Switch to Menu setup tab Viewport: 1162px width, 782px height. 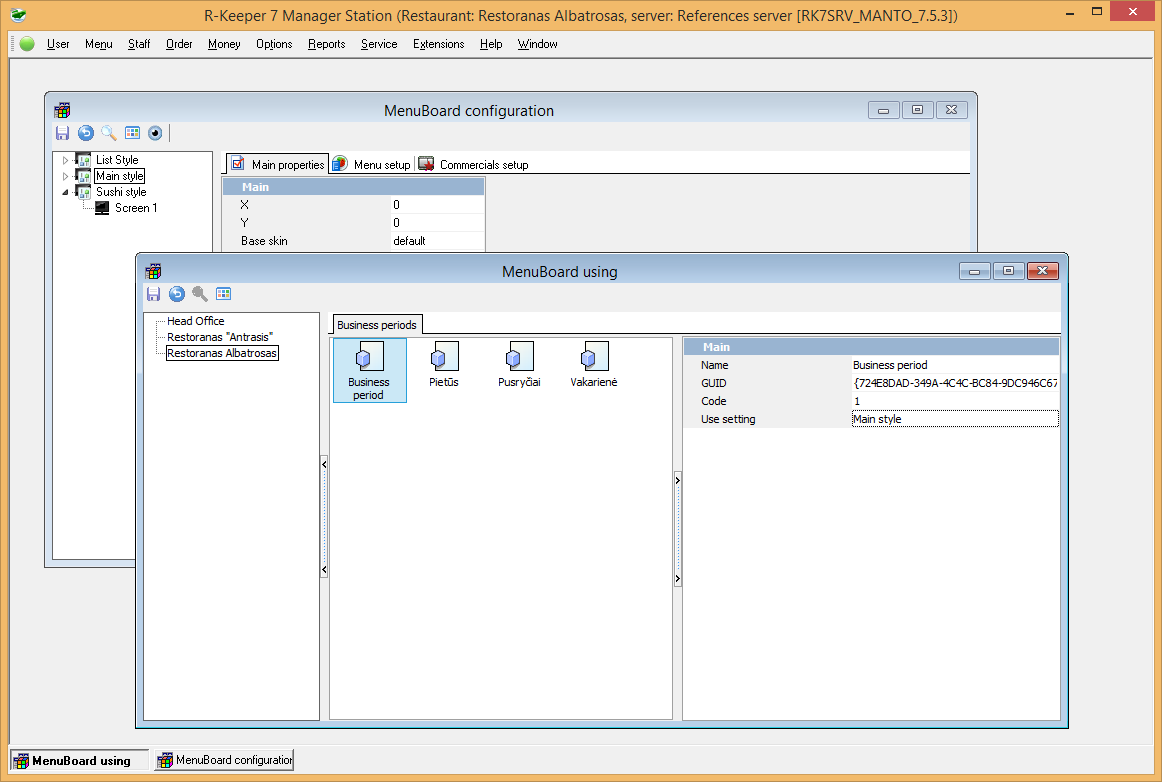point(371,165)
